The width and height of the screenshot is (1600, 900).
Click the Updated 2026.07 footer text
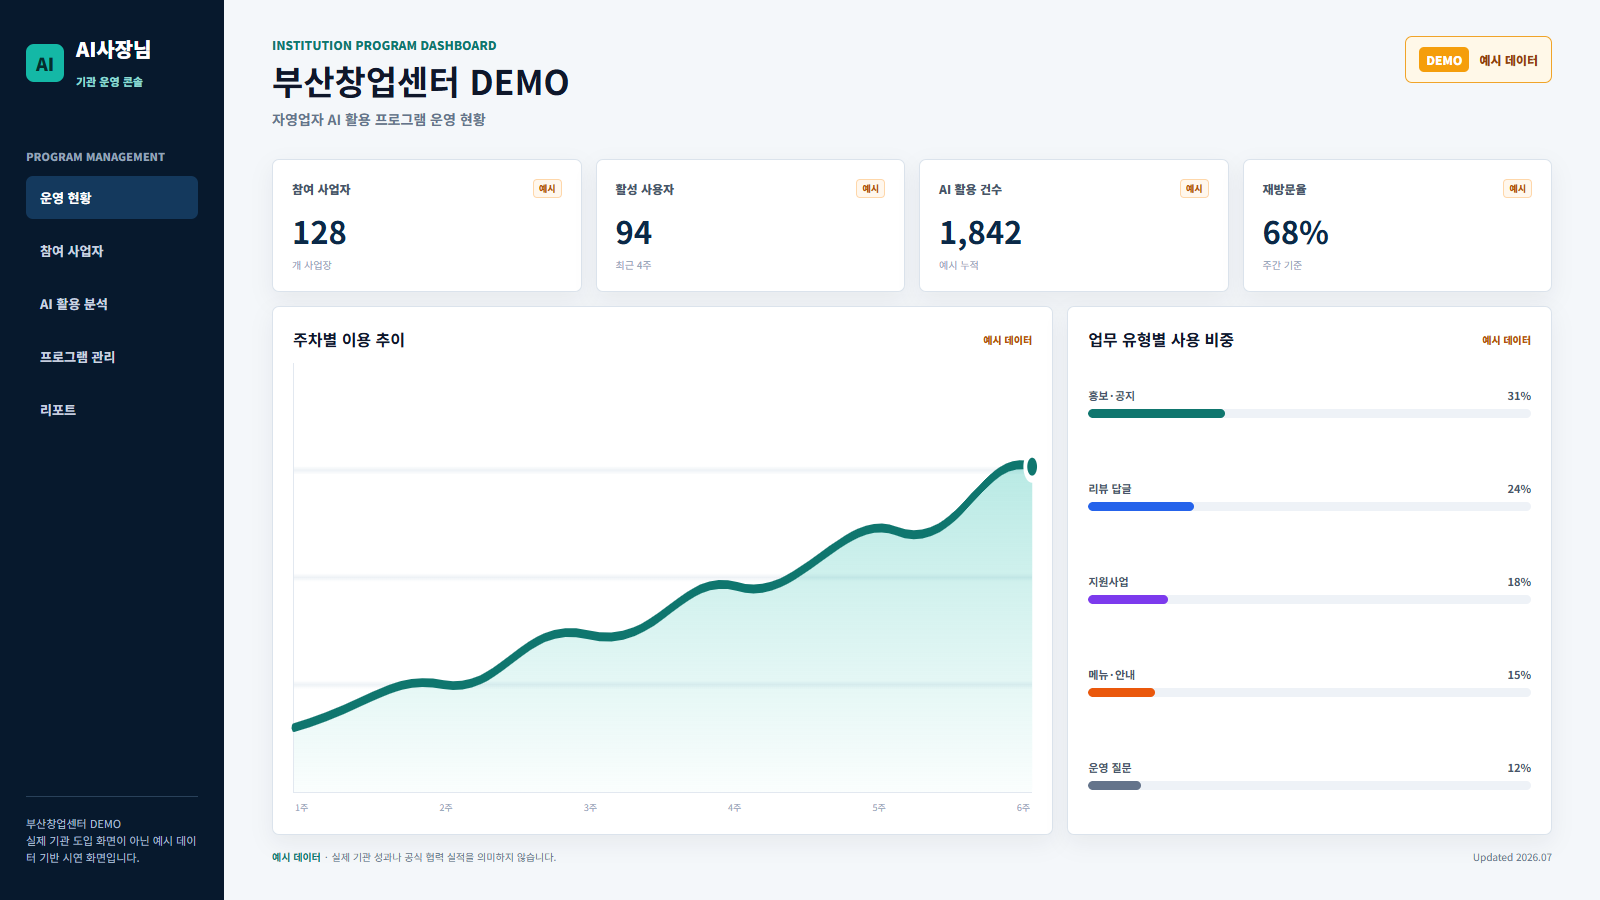point(1512,857)
